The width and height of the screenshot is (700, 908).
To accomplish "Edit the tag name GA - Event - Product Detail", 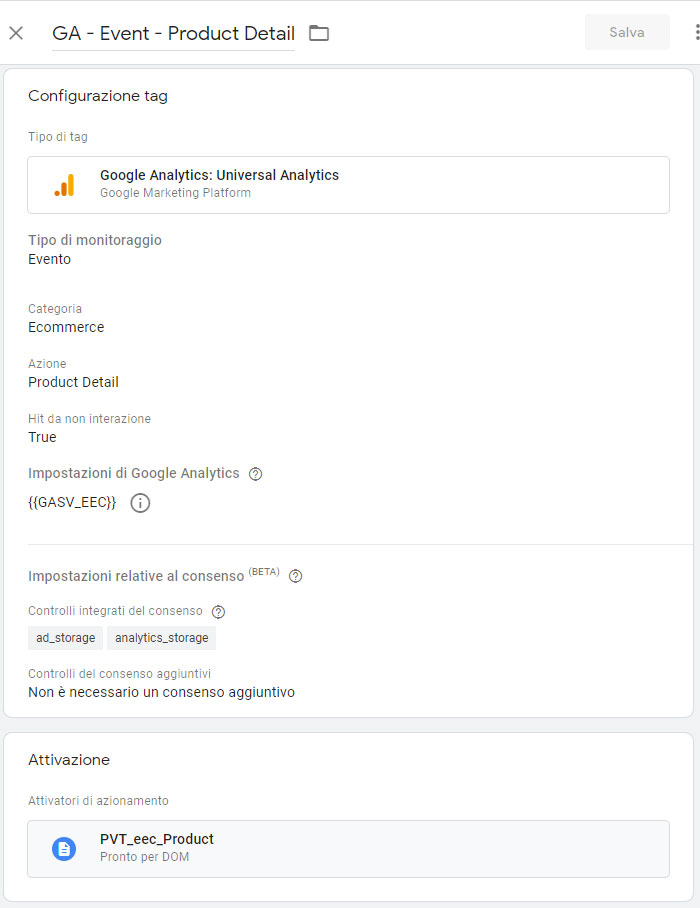I will 174,34.
